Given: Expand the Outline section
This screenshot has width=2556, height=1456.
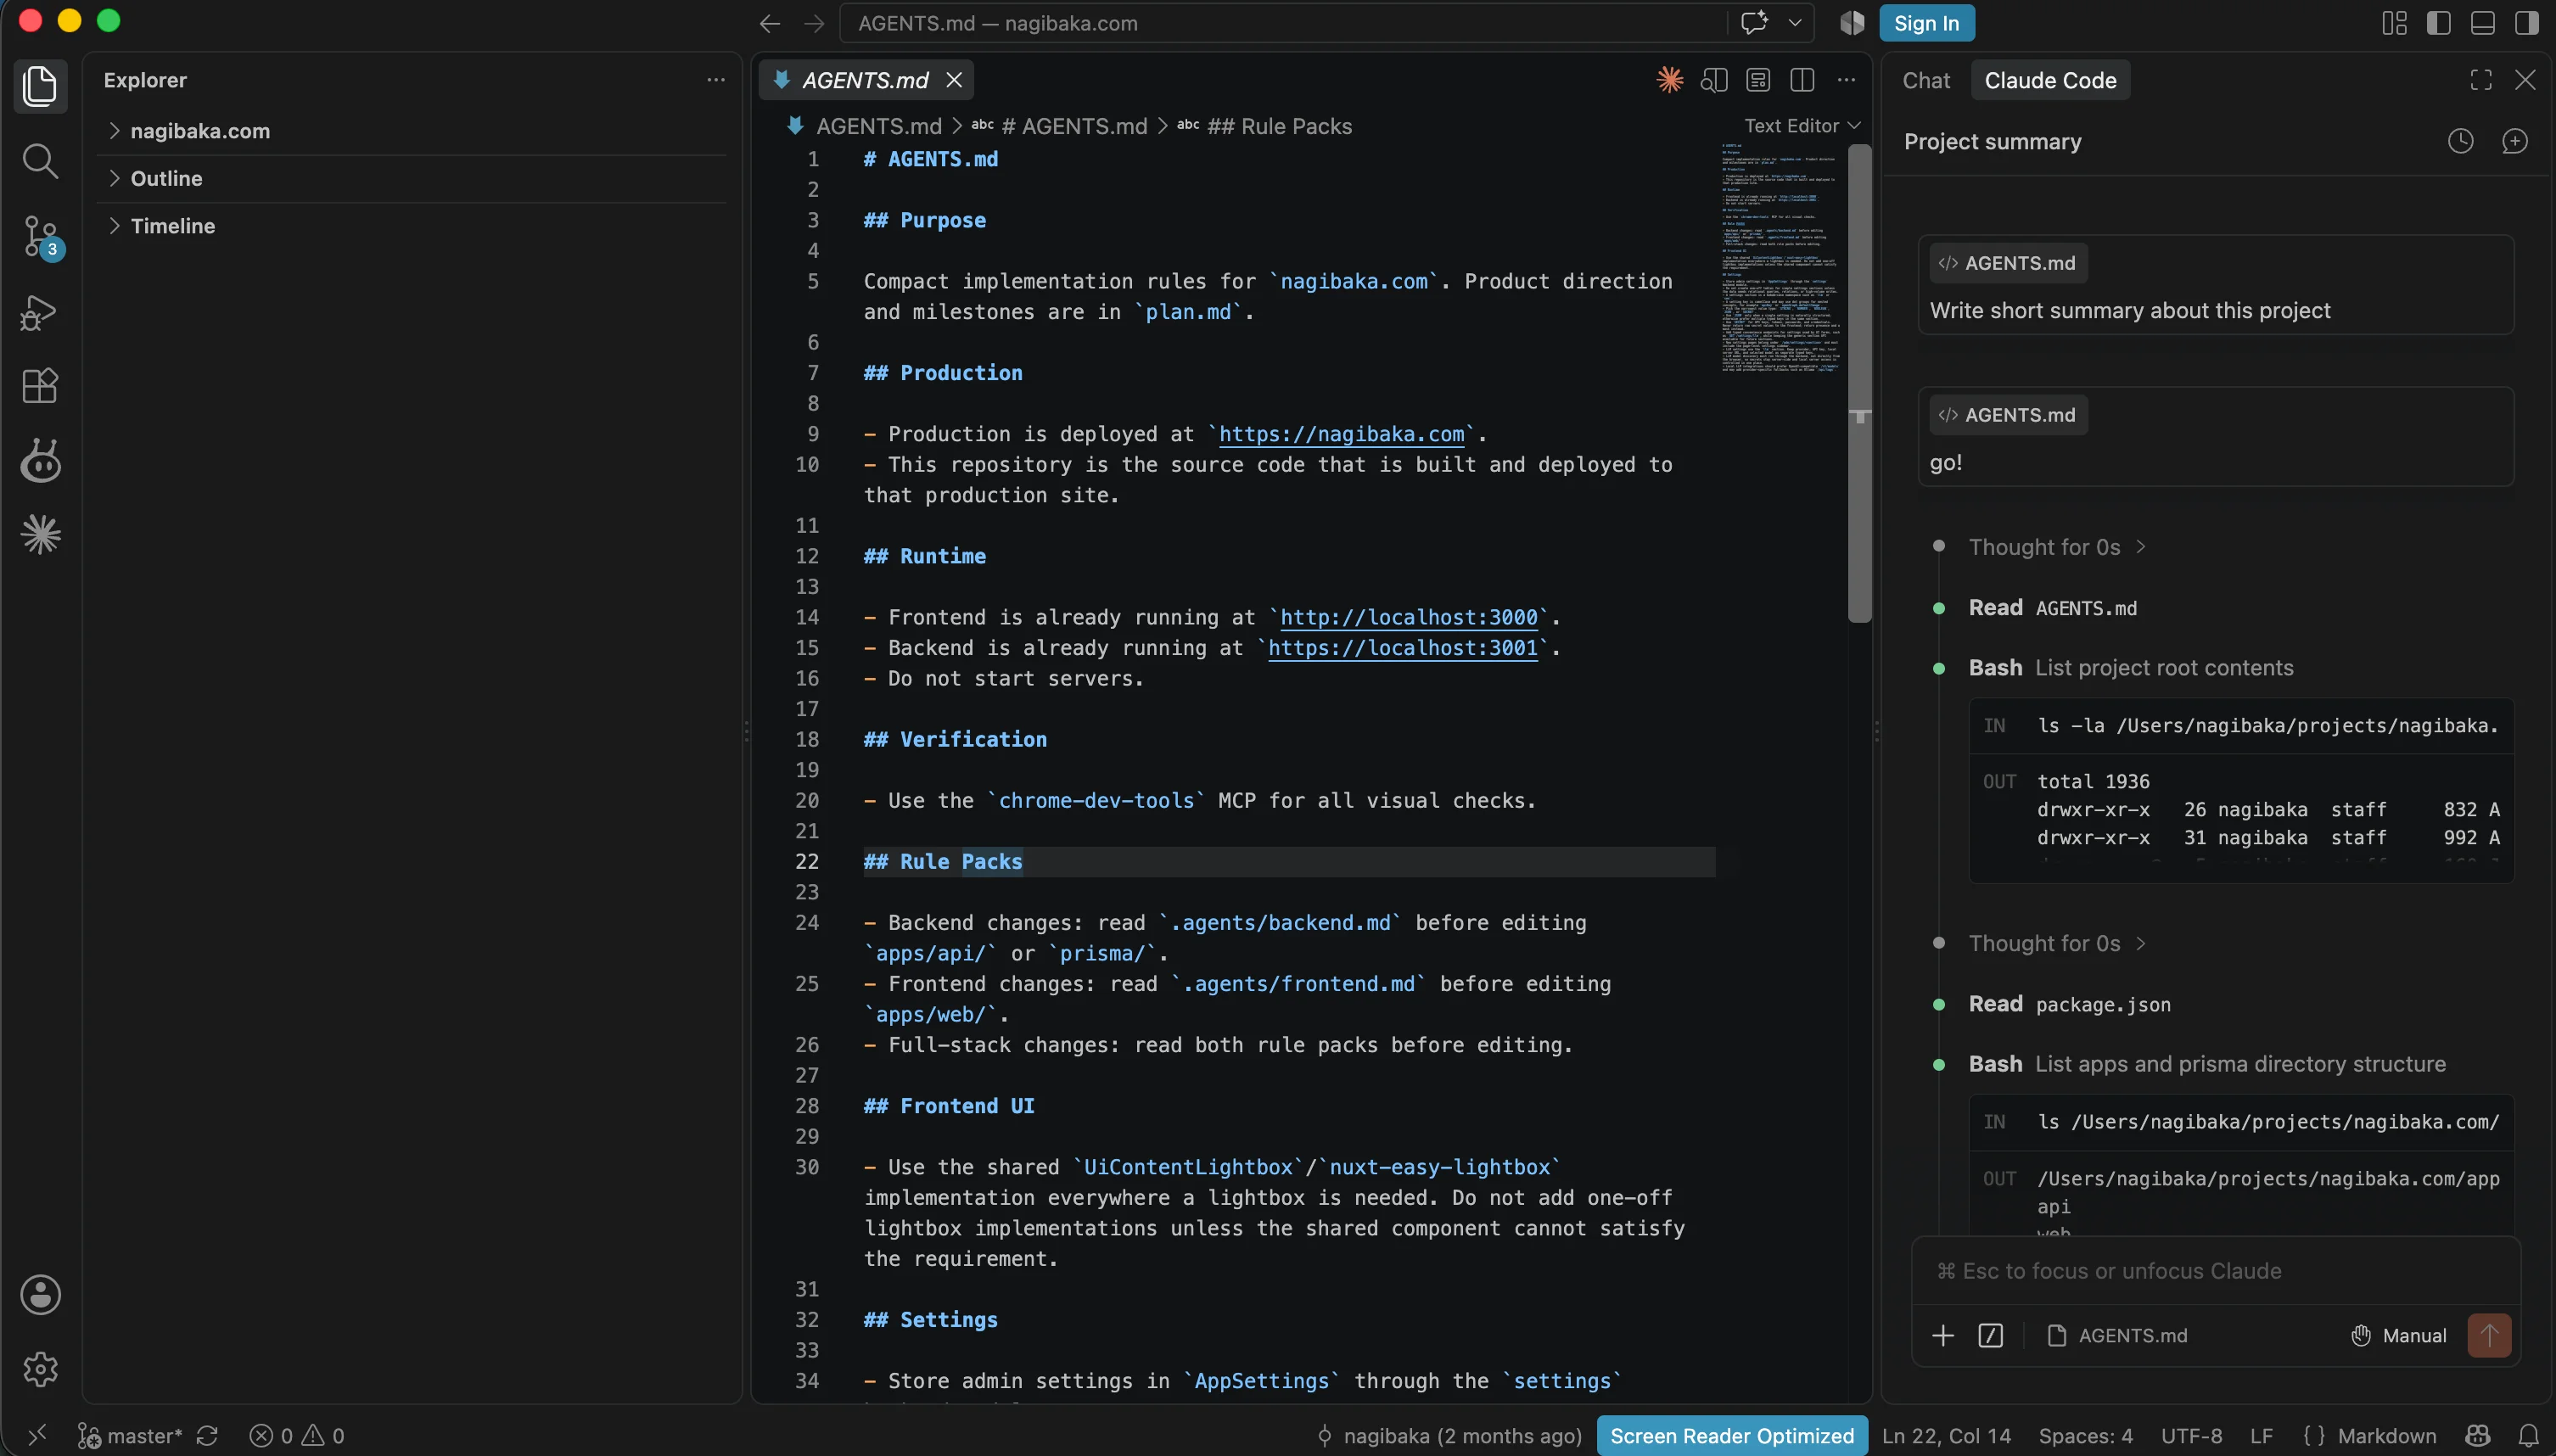Looking at the screenshot, I should coord(412,179).
